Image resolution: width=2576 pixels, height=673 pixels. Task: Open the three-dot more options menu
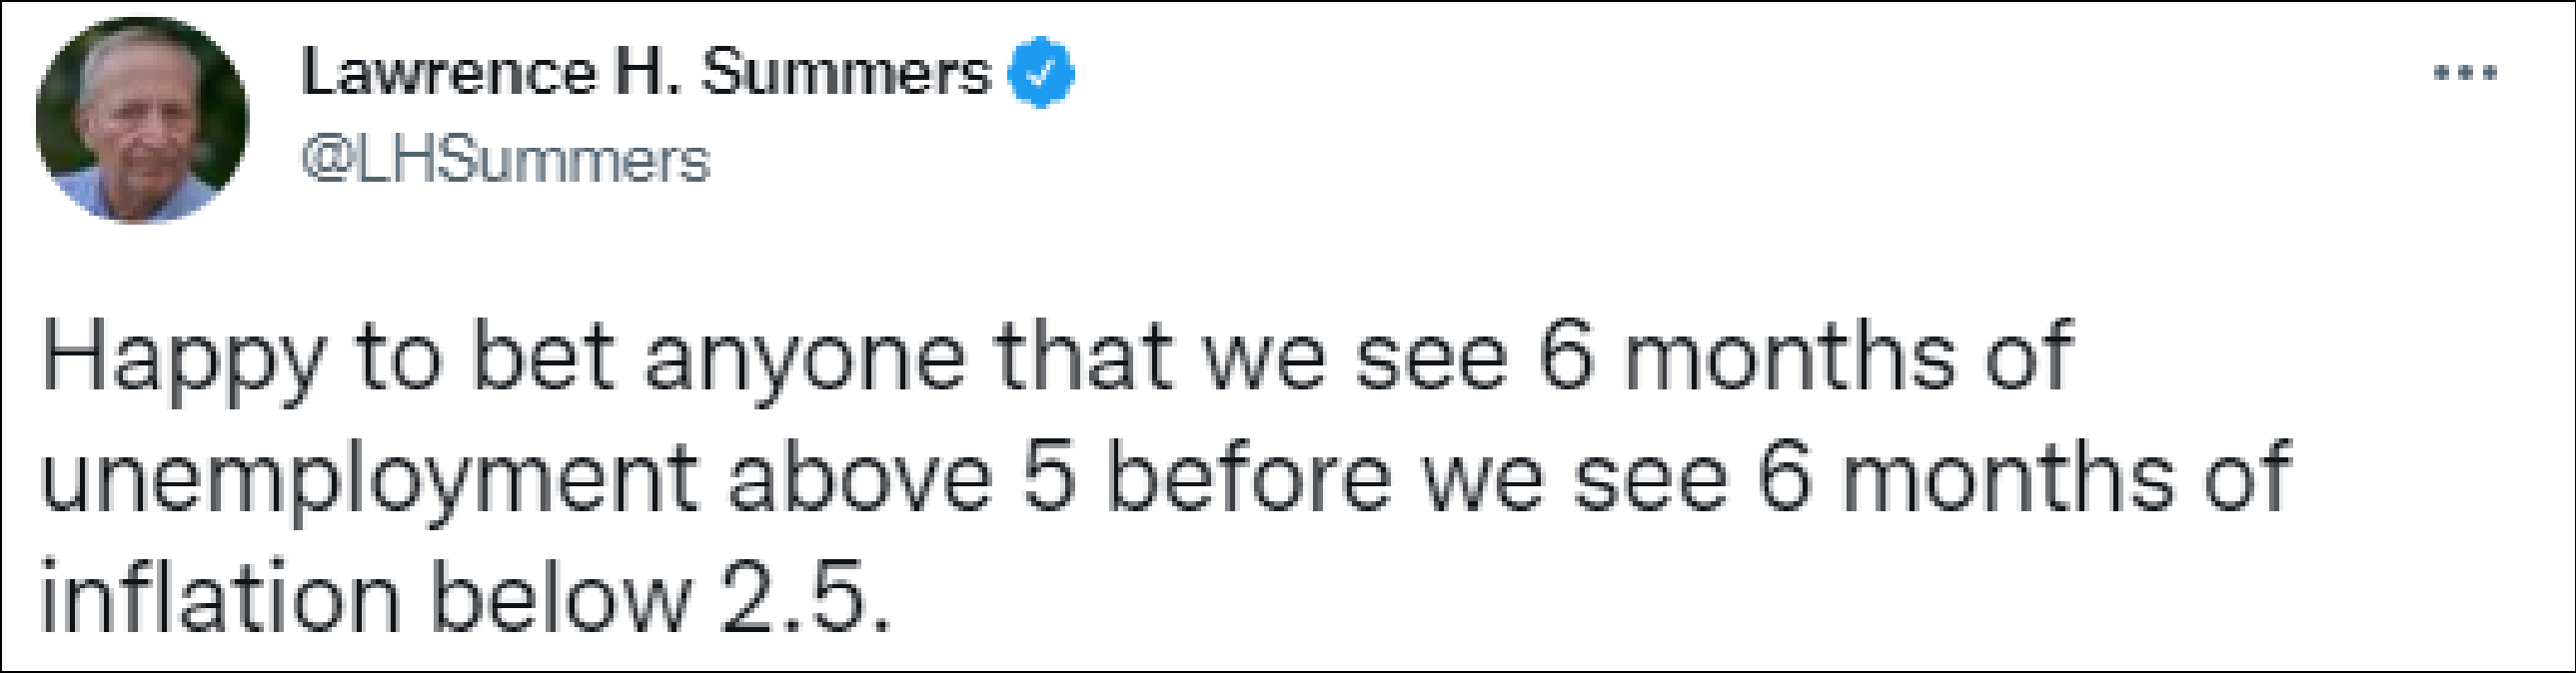tap(2465, 73)
